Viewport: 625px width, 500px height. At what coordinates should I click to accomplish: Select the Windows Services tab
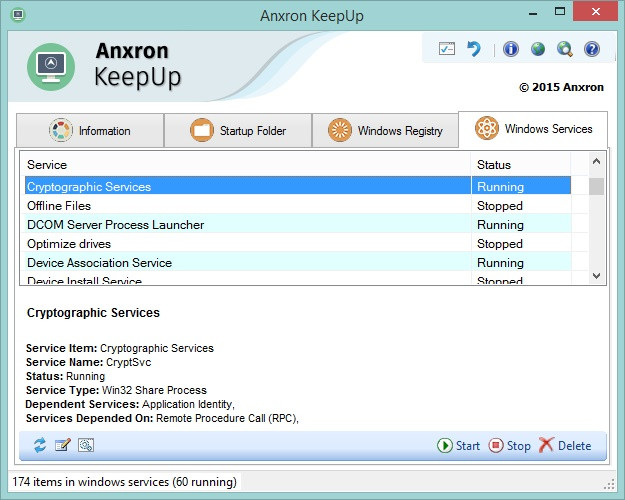(x=533, y=129)
